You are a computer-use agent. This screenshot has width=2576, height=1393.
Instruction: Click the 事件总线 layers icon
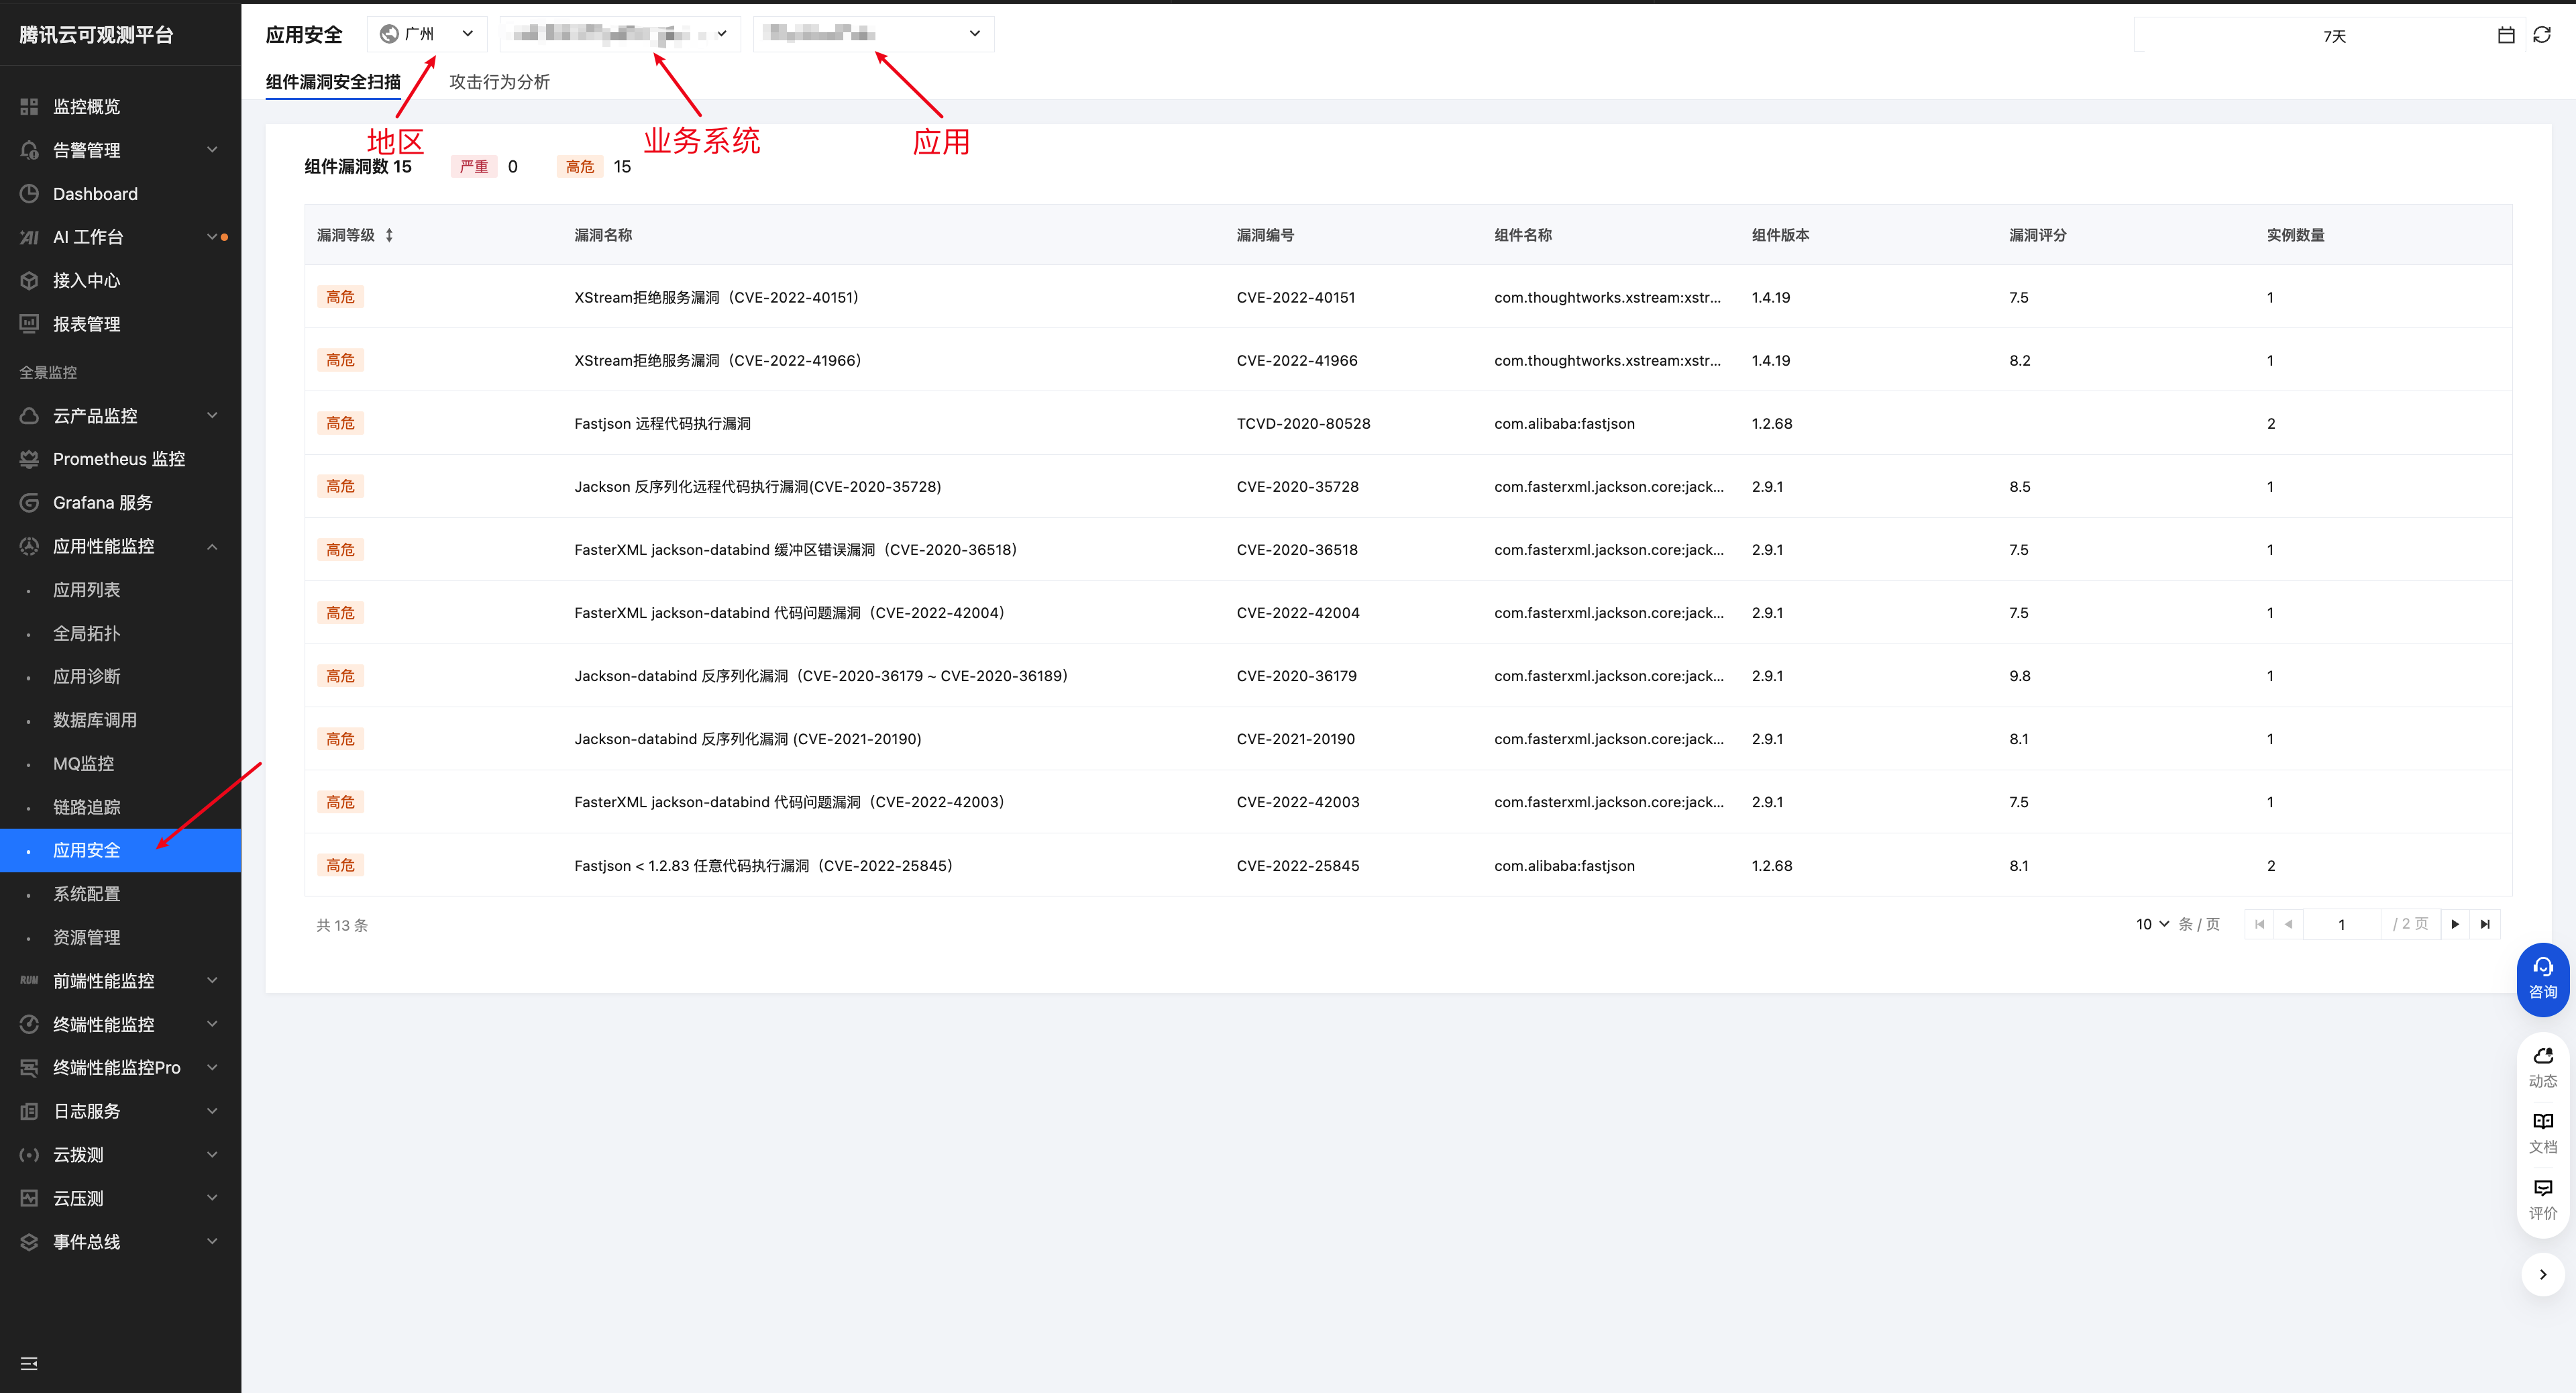[29, 1242]
